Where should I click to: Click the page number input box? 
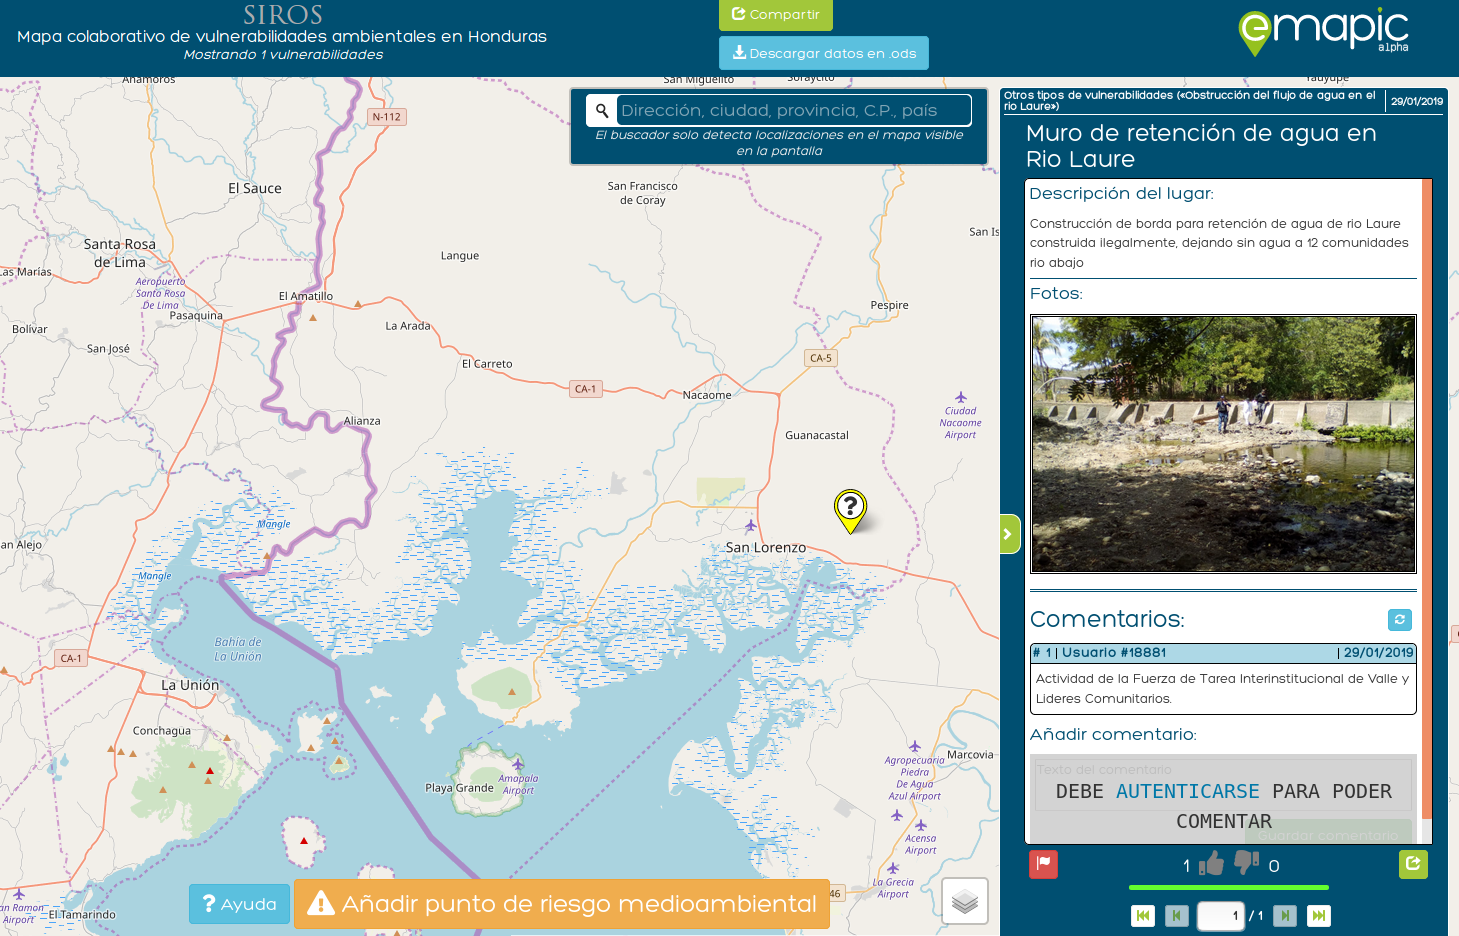[1220, 916]
